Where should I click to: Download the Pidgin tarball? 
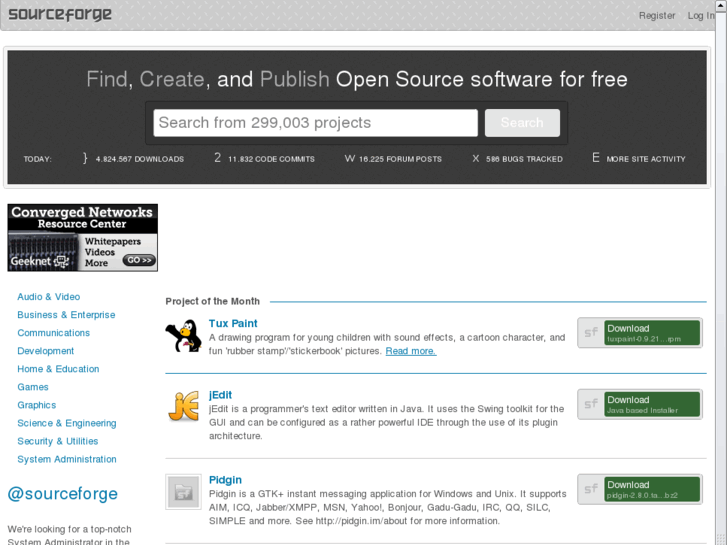point(639,489)
